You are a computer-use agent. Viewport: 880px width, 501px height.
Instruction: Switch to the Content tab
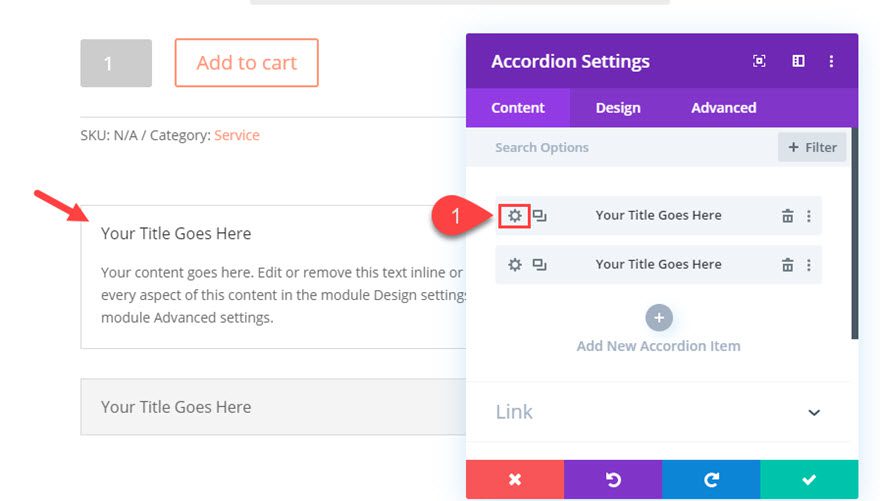(x=517, y=108)
